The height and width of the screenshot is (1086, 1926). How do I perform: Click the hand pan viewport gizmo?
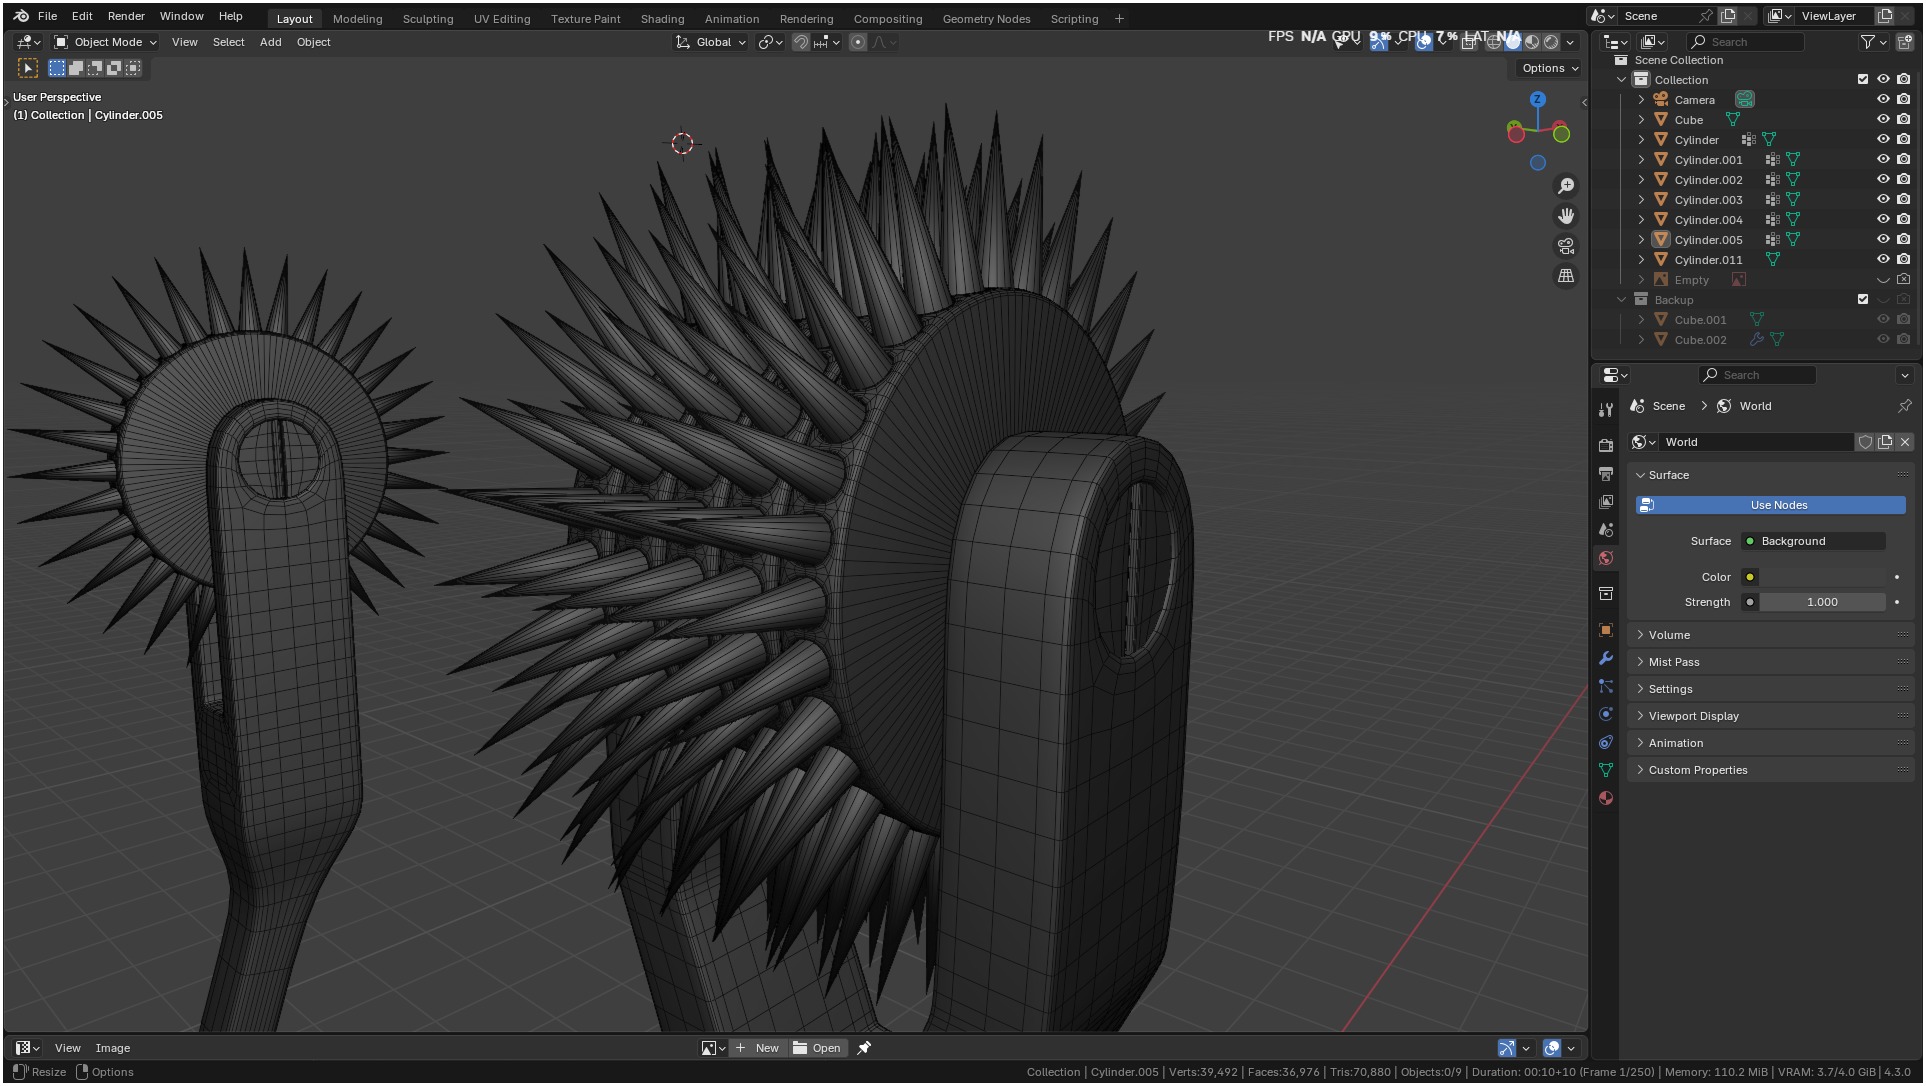pos(1566,216)
